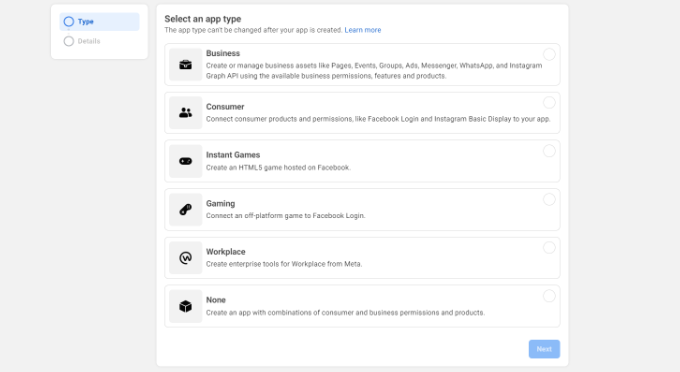This screenshot has width=680, height=372.
Task: Select the Workplace radio button
Action: [549, 248]
